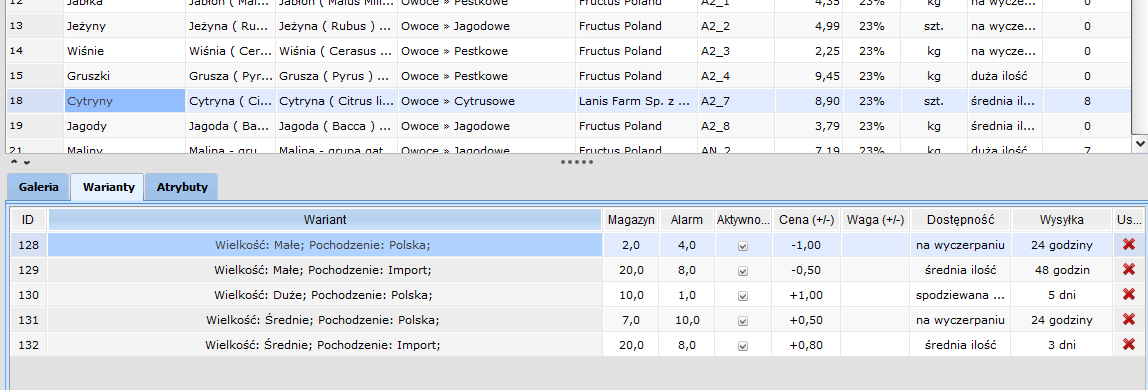Sort by the Dostępność column header

[x=960, y=220]
